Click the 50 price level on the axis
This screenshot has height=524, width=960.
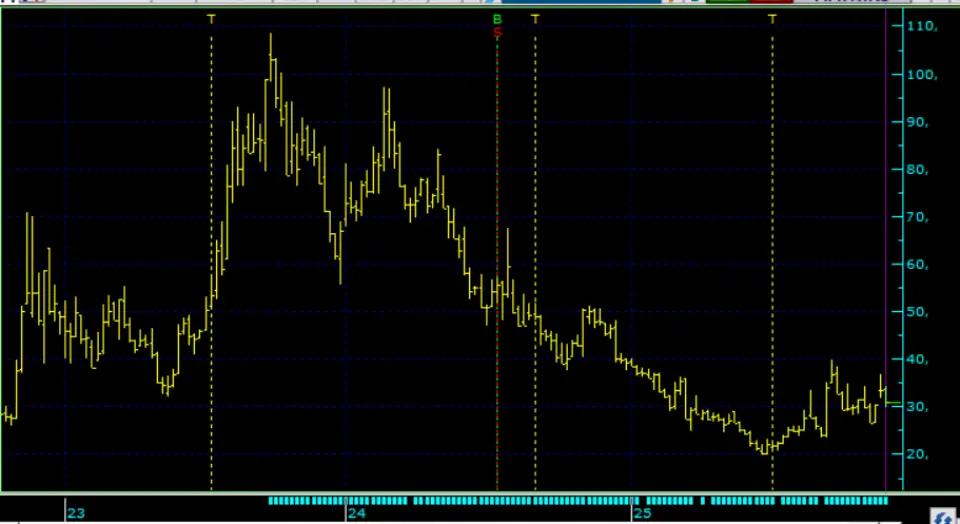pos(919,312)
